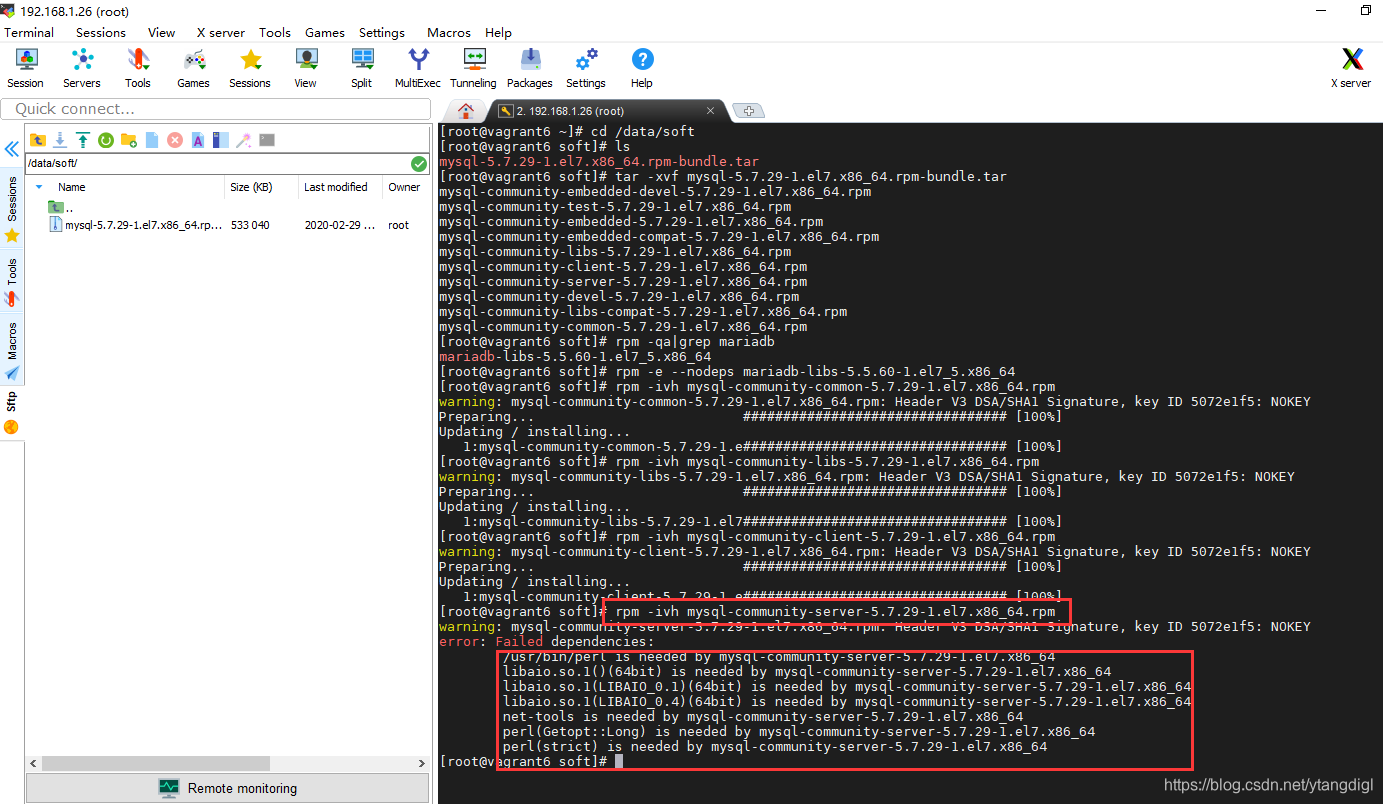Click the '533 040' size value
Viewport: 1383px width, 804px height.
click(250, 226)
